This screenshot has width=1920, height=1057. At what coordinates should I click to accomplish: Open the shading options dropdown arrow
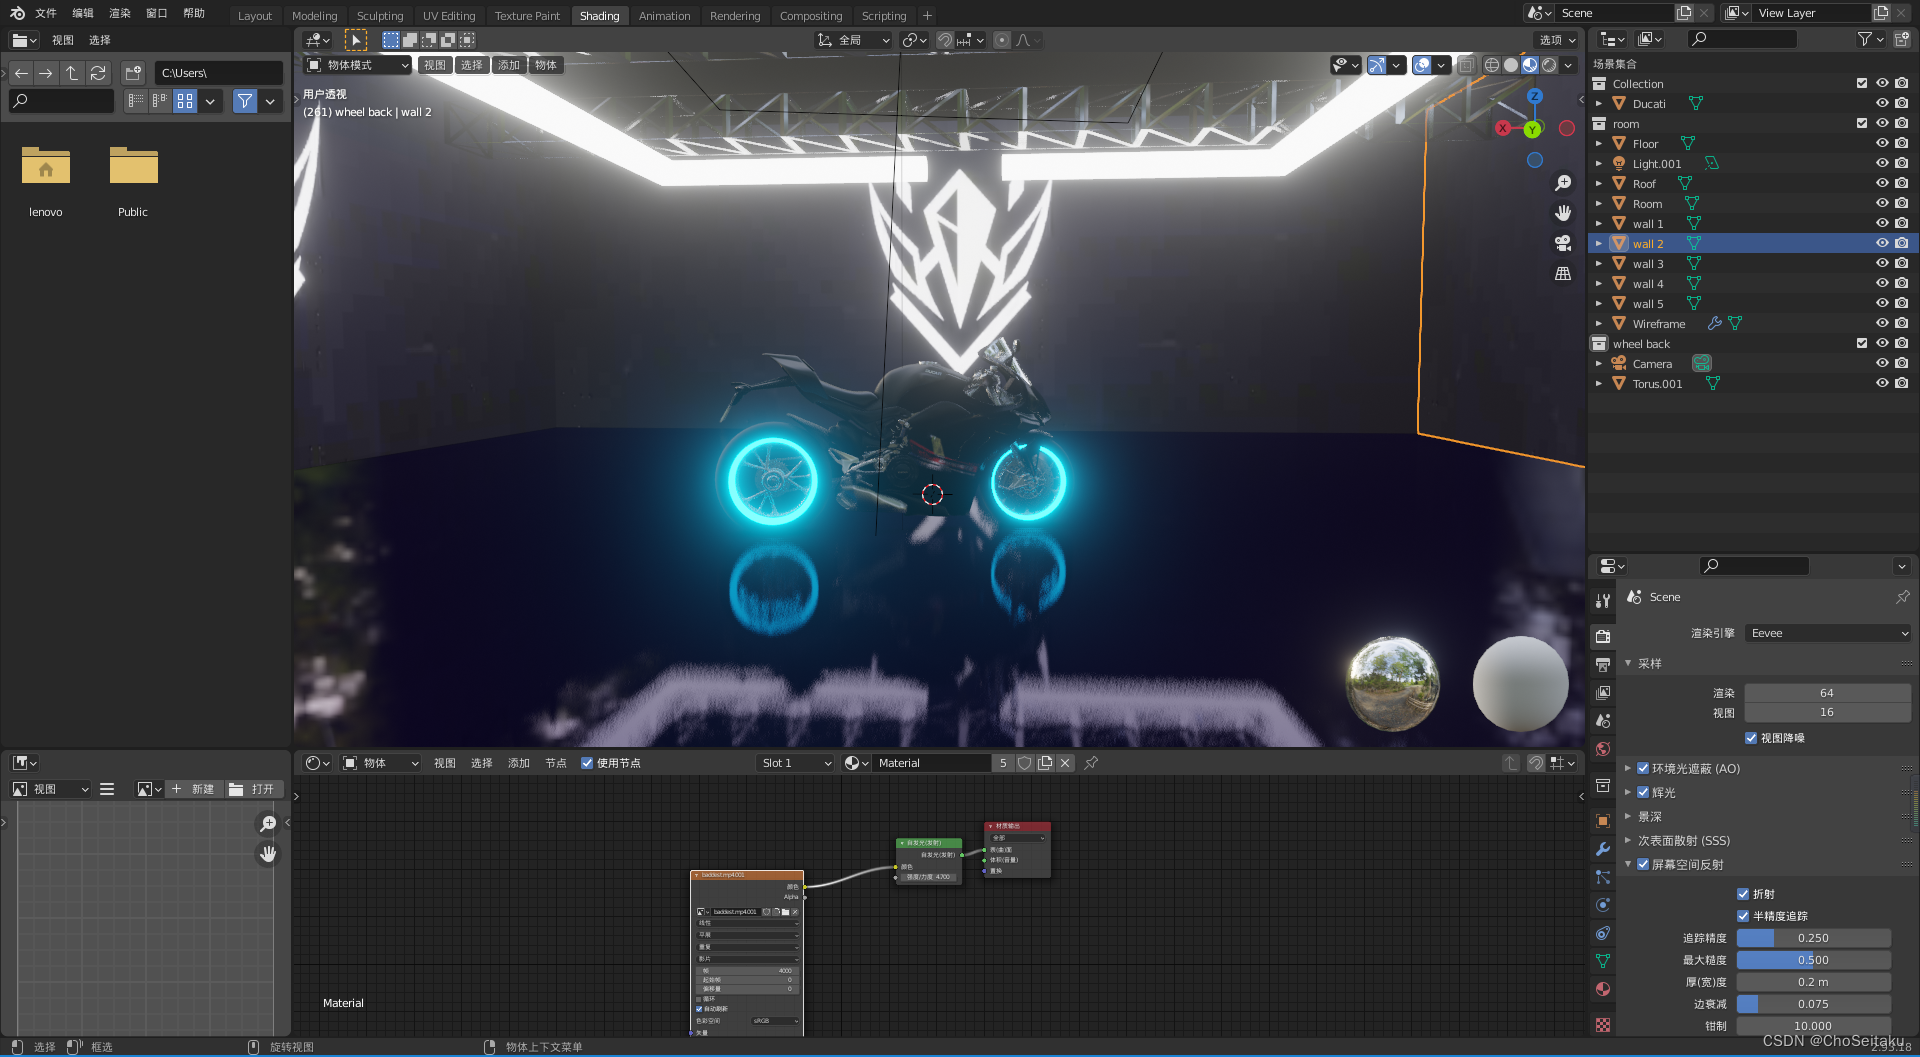point(1570,65)
